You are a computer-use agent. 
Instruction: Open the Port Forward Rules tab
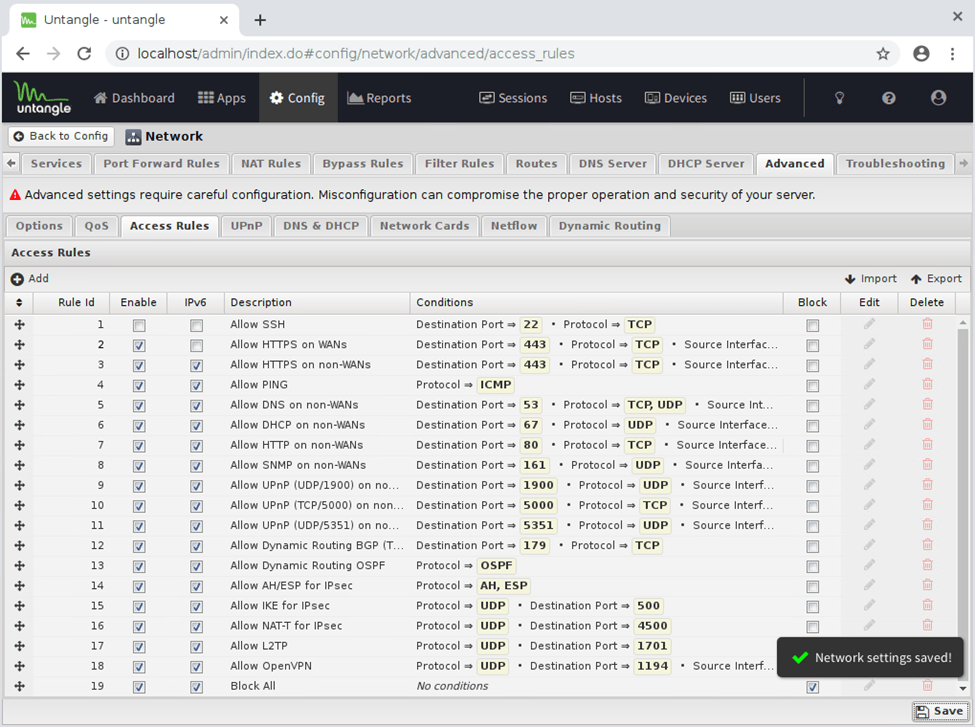coord(161,164)
